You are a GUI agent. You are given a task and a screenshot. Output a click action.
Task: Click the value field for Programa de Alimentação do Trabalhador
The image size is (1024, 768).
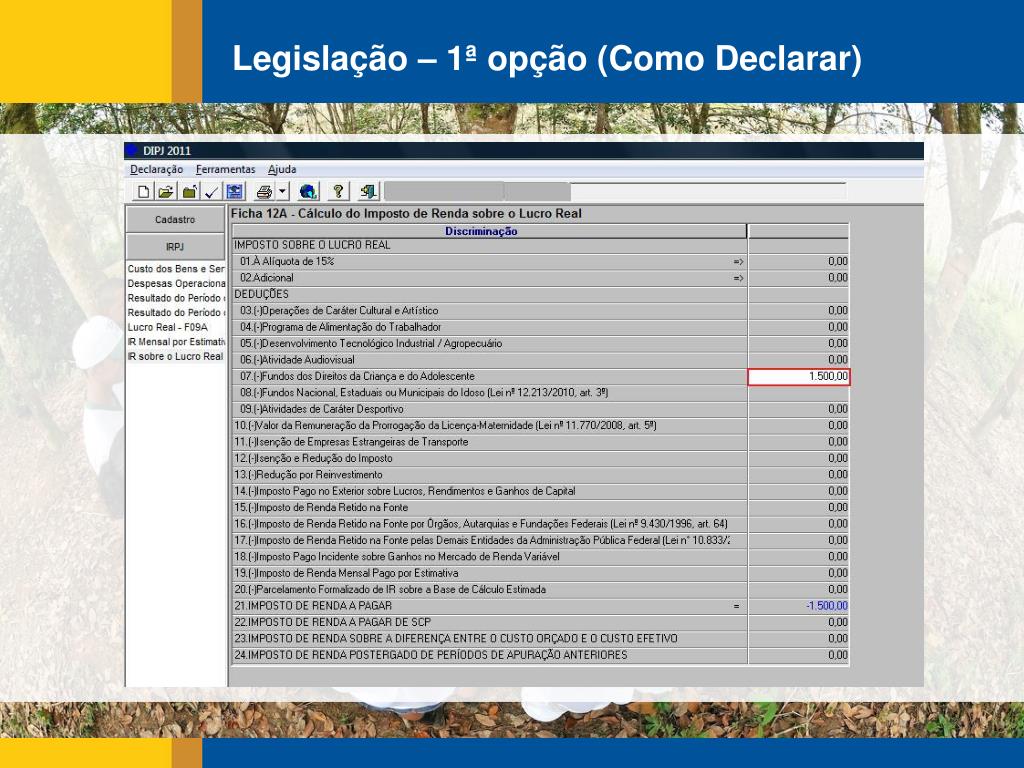coord(799,327)
